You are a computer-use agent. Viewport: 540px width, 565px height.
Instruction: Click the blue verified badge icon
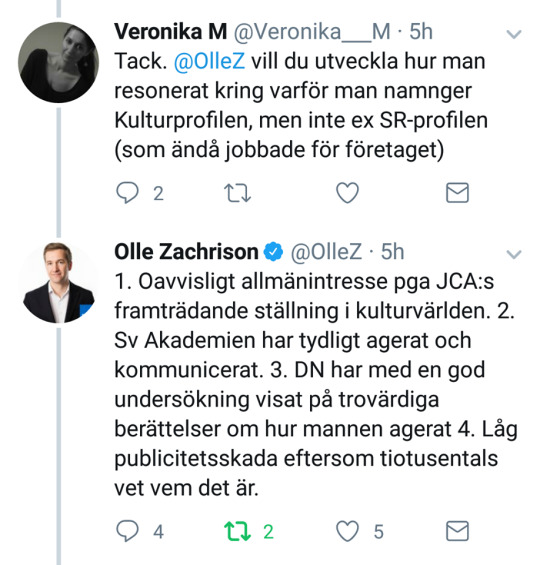[x=273, y=252]
